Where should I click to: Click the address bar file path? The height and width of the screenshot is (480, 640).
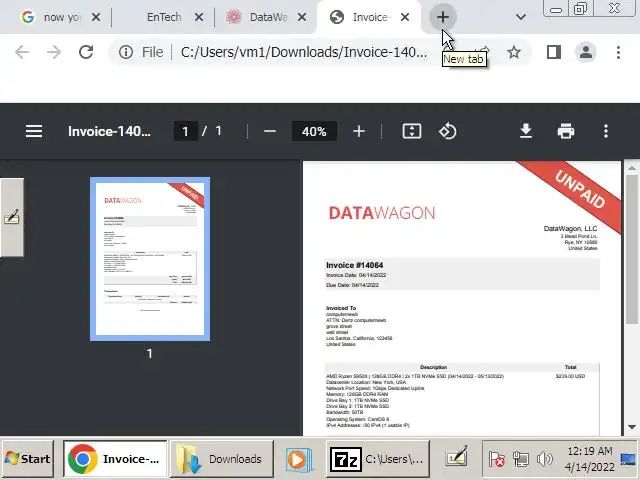coord(304,52)
